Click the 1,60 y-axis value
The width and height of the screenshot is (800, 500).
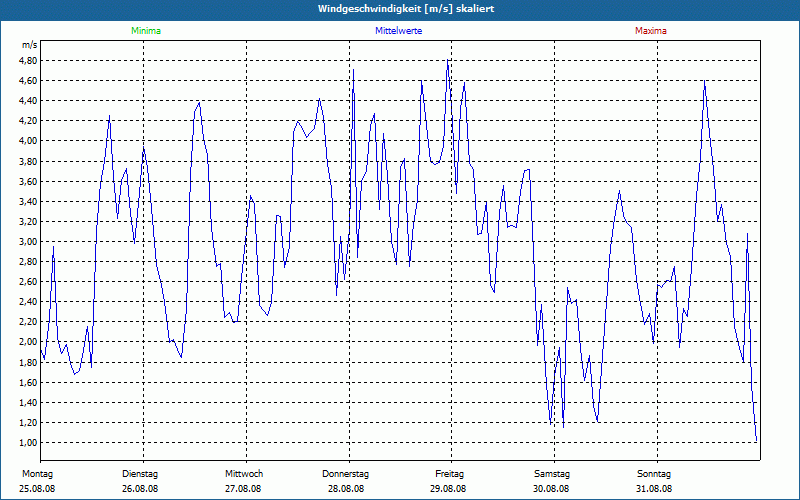tap(30, 382)
